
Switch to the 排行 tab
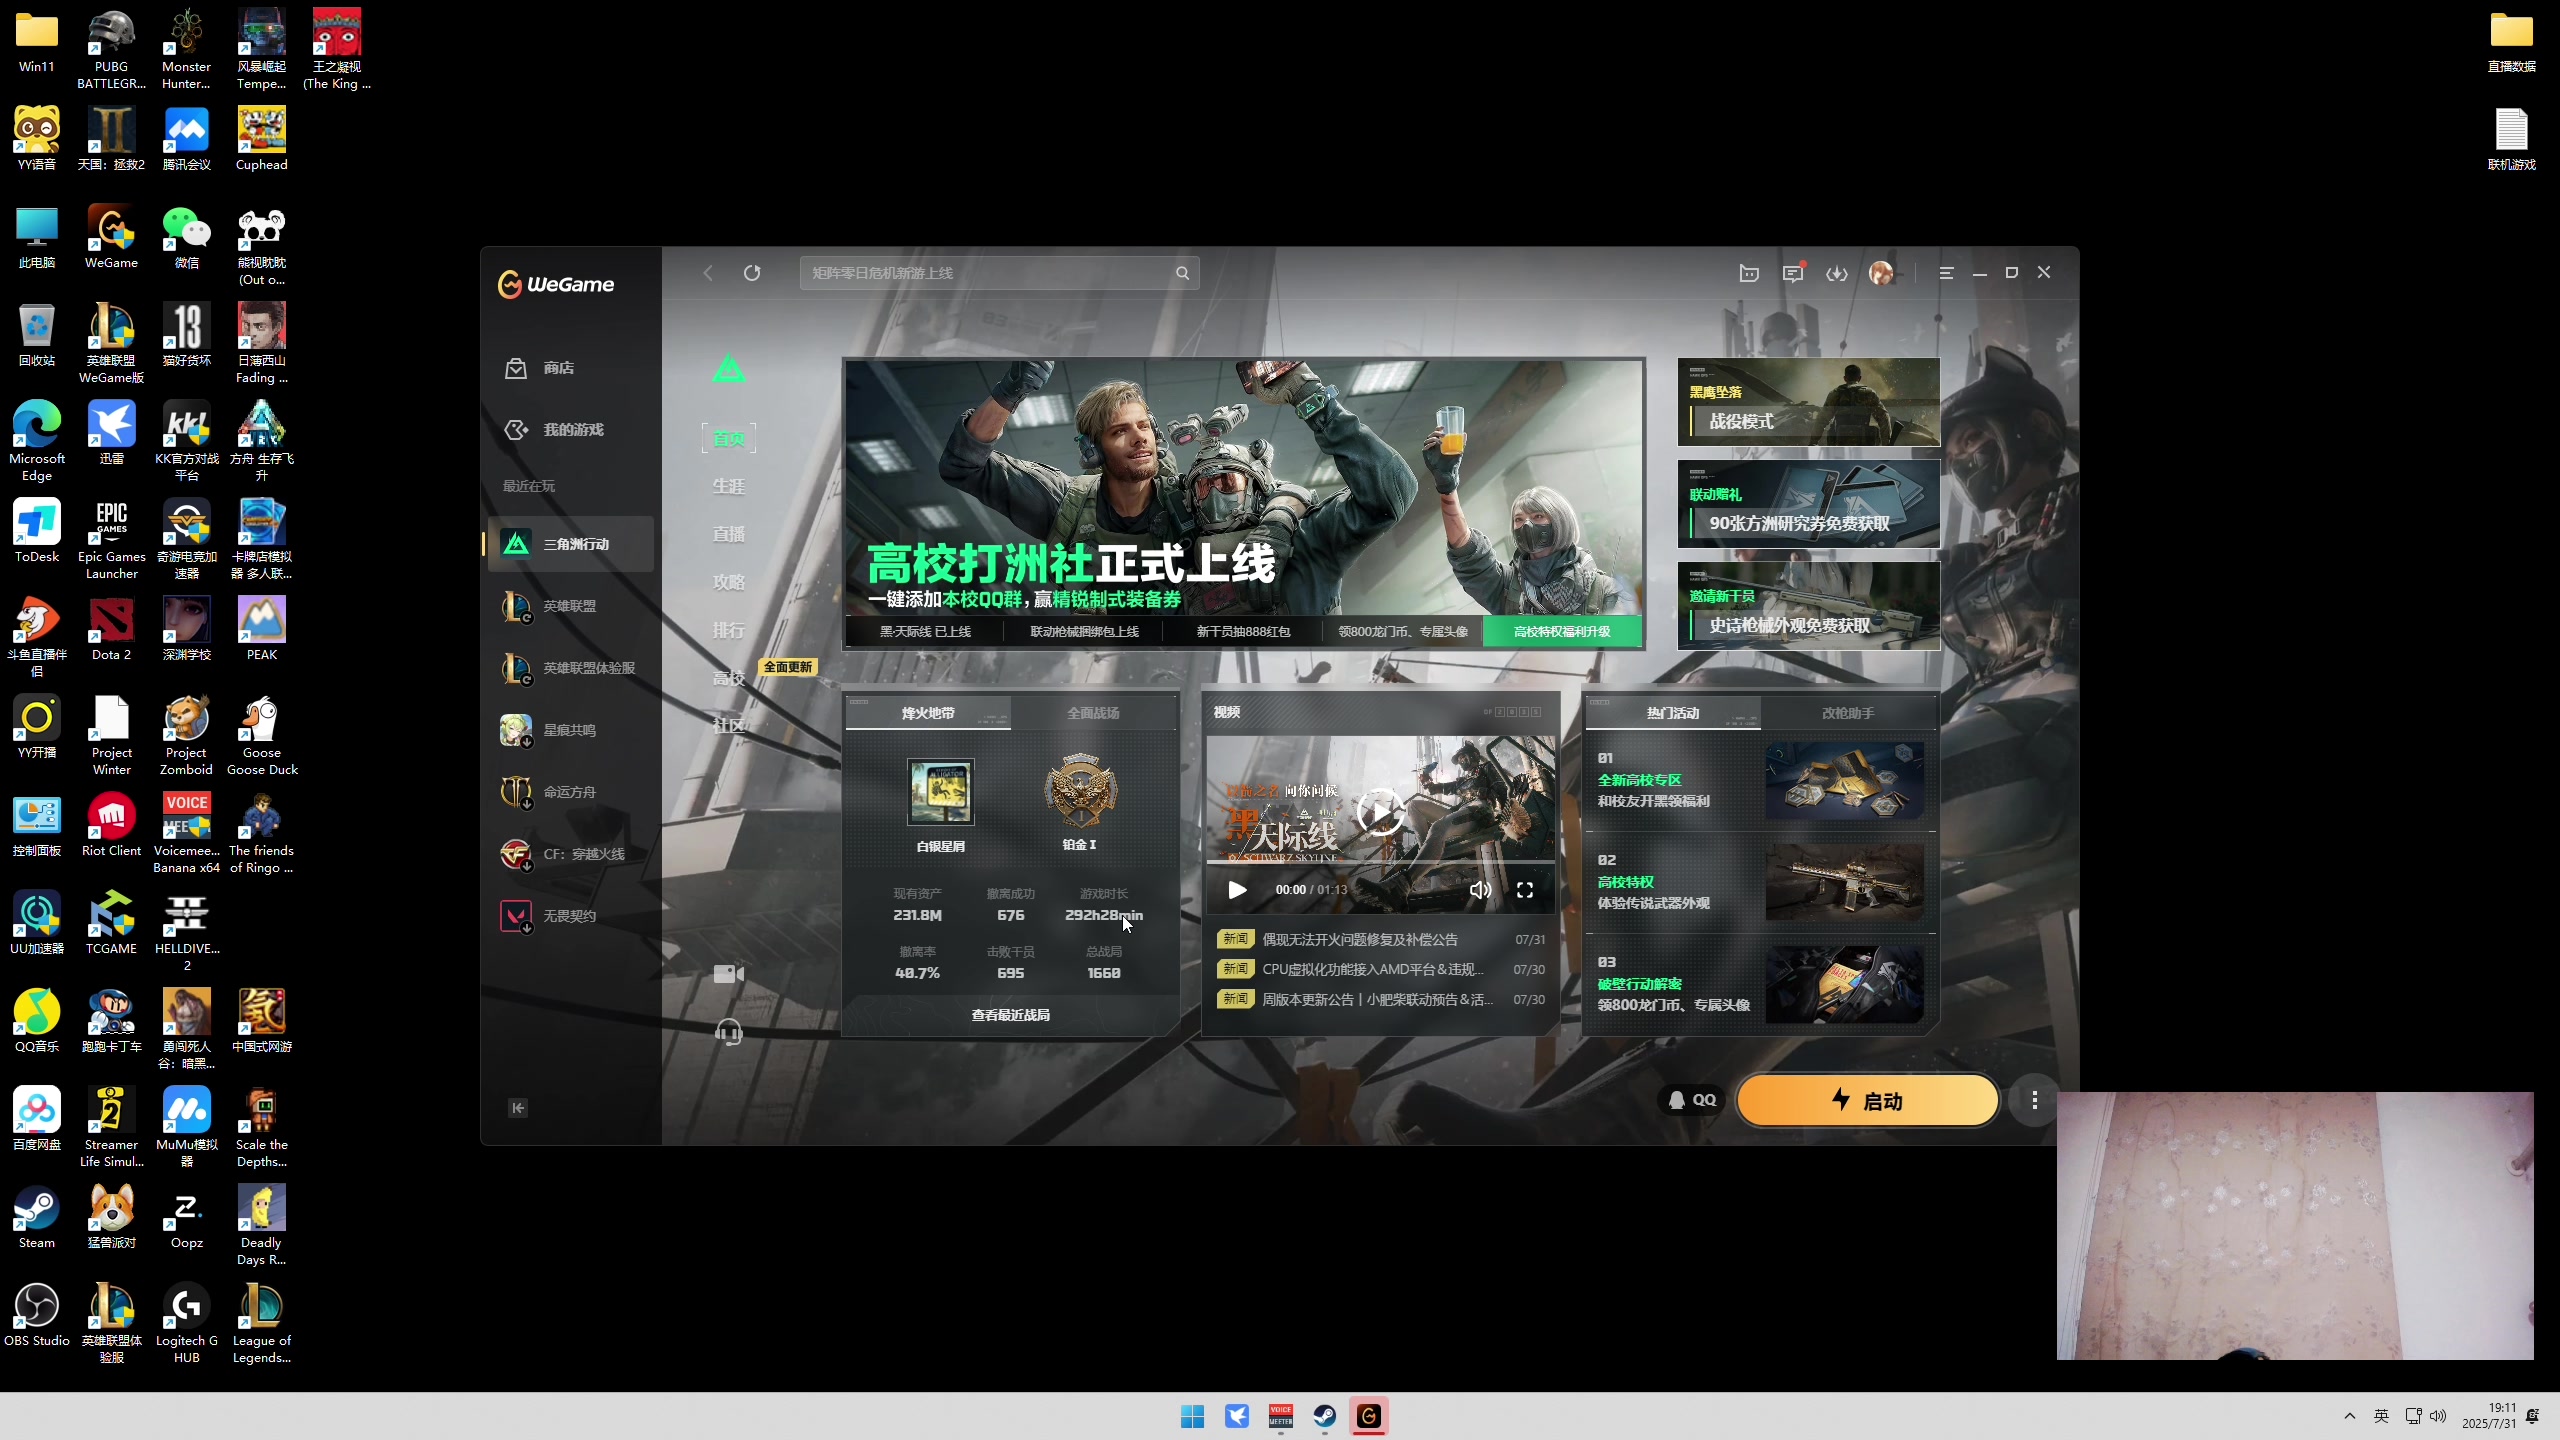pyautogui.click(x=729, y=630)
